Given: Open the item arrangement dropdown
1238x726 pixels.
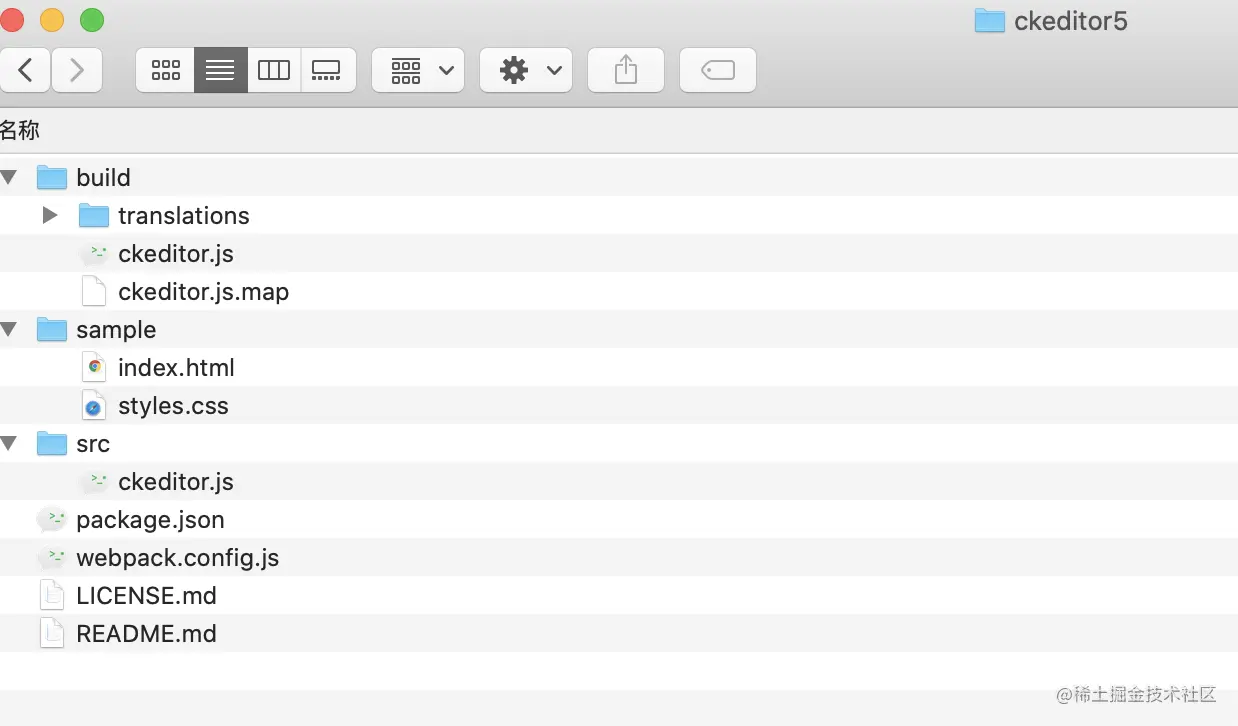Looking at the screenshot, I should tap(418, 70).
